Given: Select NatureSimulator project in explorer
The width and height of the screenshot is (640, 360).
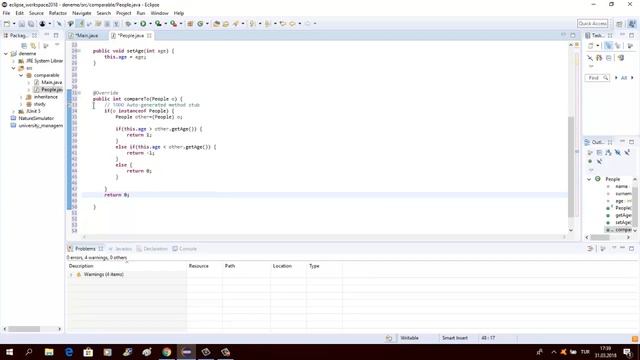Looking at the screenshot, I should [36, 118].
